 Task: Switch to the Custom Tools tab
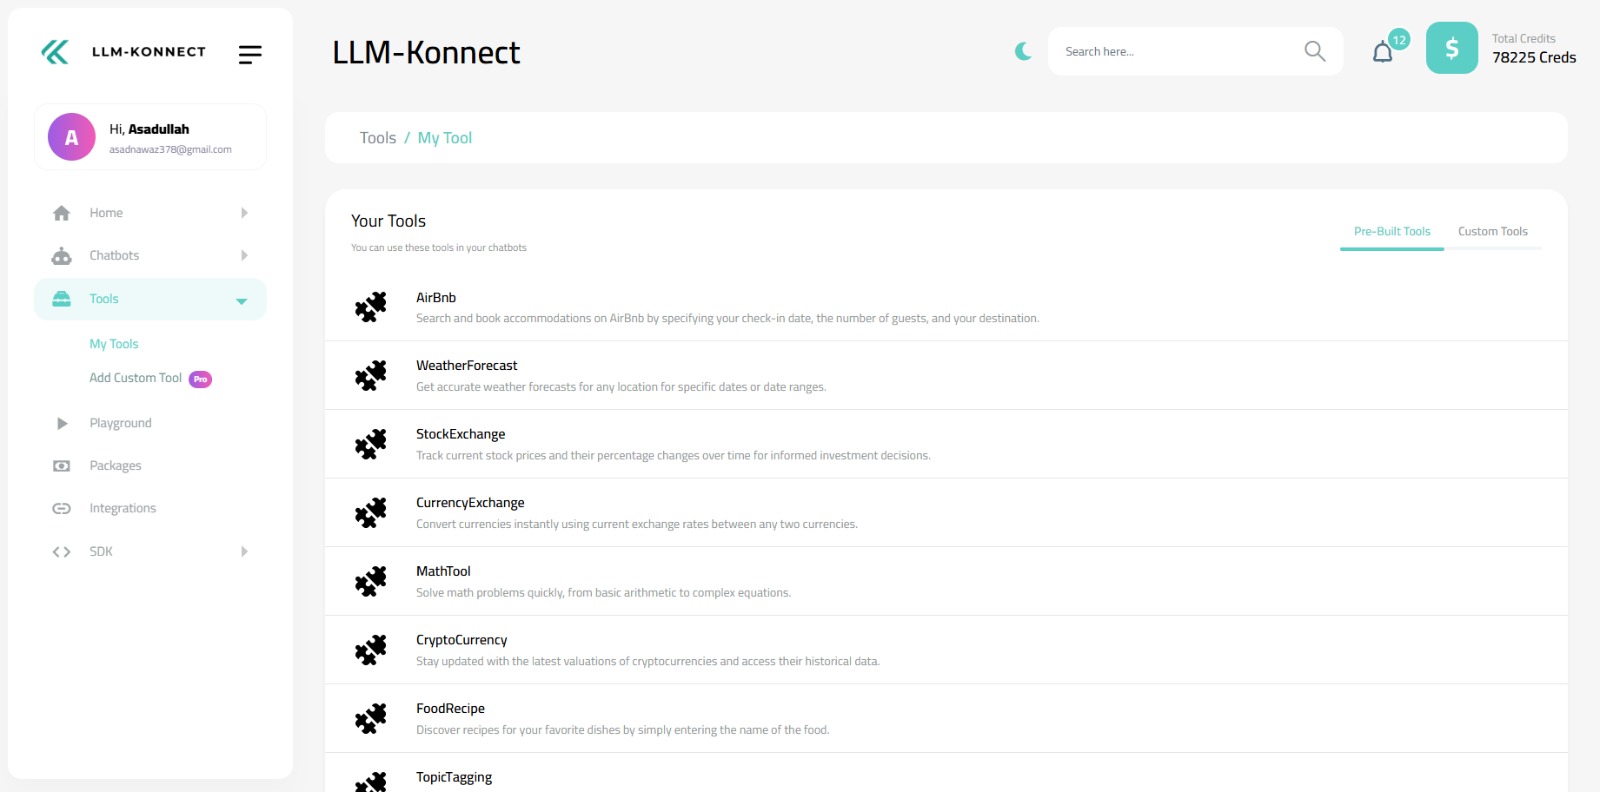click(1492, 232)
